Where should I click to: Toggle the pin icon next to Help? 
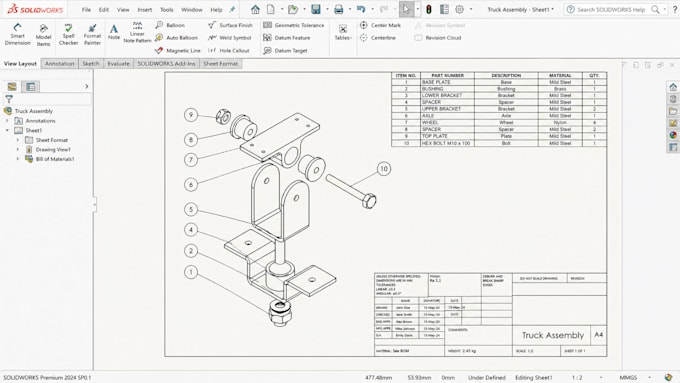(232, 10)
